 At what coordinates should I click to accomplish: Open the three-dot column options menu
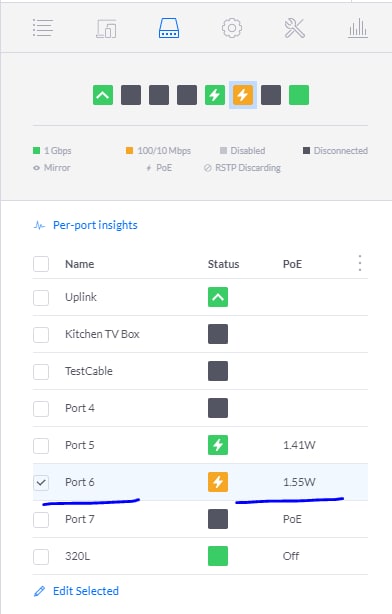(x=360, y=263)
